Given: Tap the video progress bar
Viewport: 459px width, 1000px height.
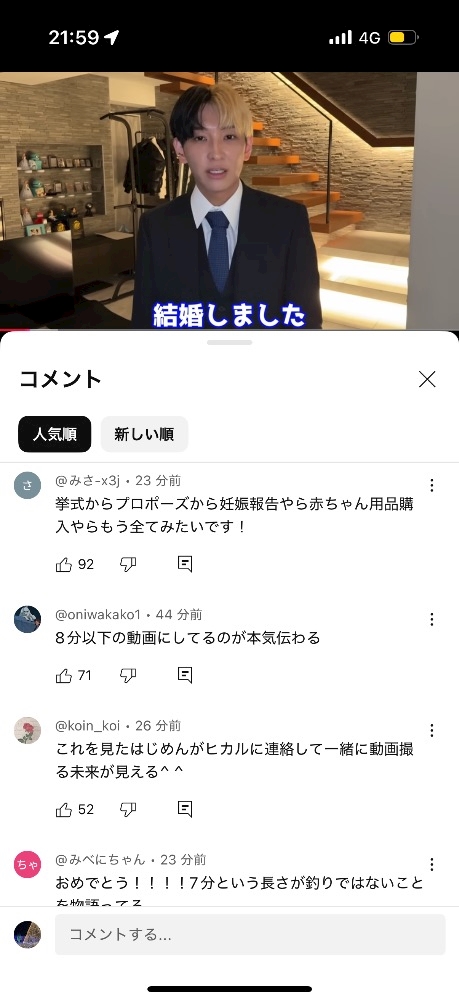Looking at the screenshot, I should point(230,330).
